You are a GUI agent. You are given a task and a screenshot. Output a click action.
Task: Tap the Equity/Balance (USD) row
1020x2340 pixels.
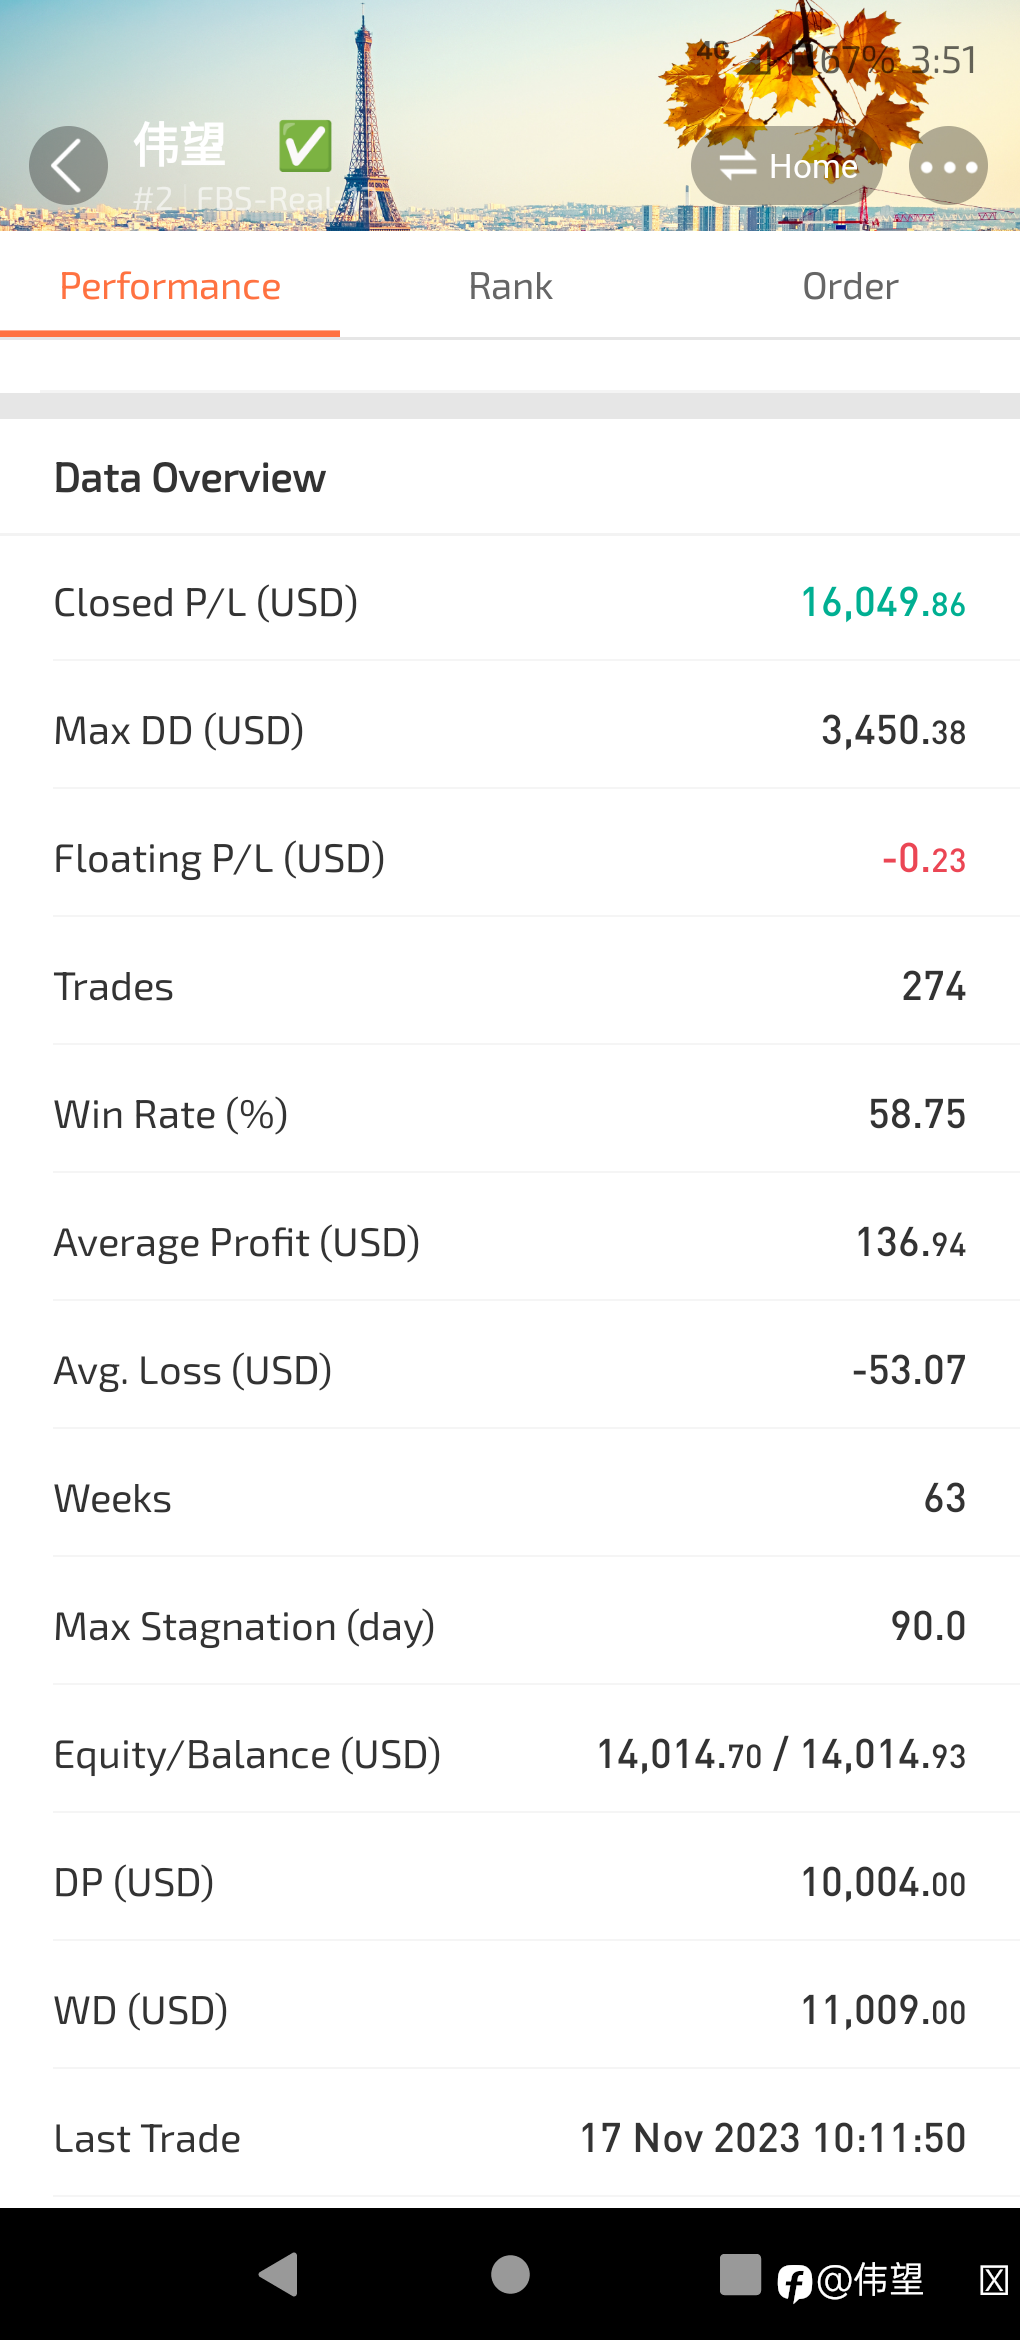(510, 1755)
